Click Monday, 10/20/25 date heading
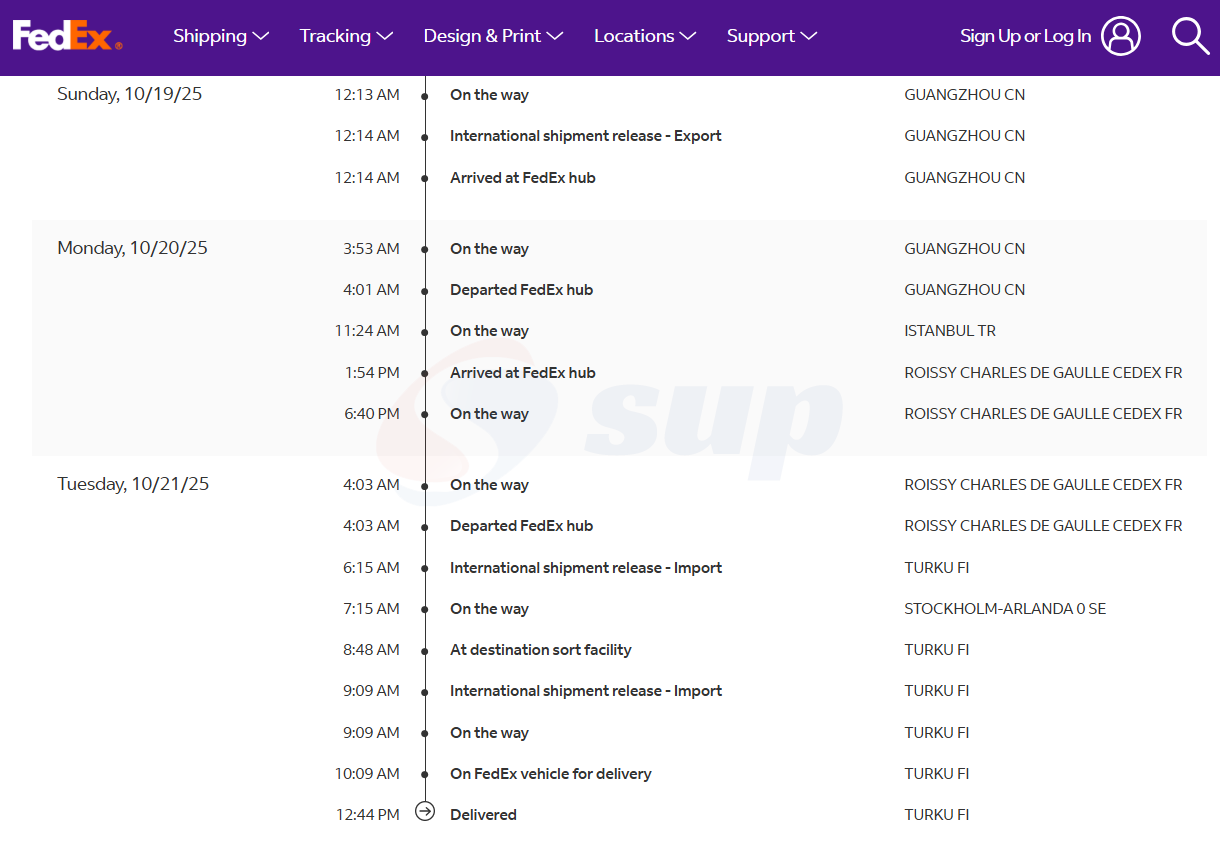 [x=132, y=248]
